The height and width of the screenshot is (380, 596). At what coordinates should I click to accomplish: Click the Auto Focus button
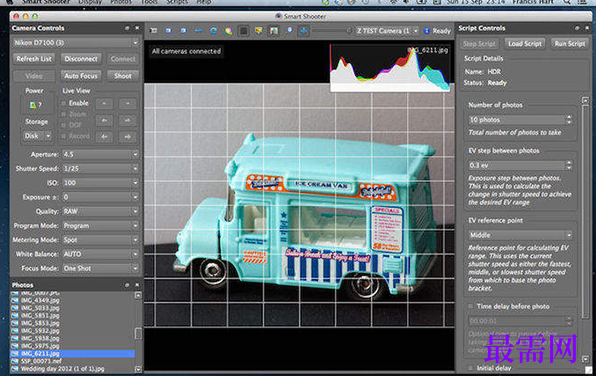click(x=81, y=76)
